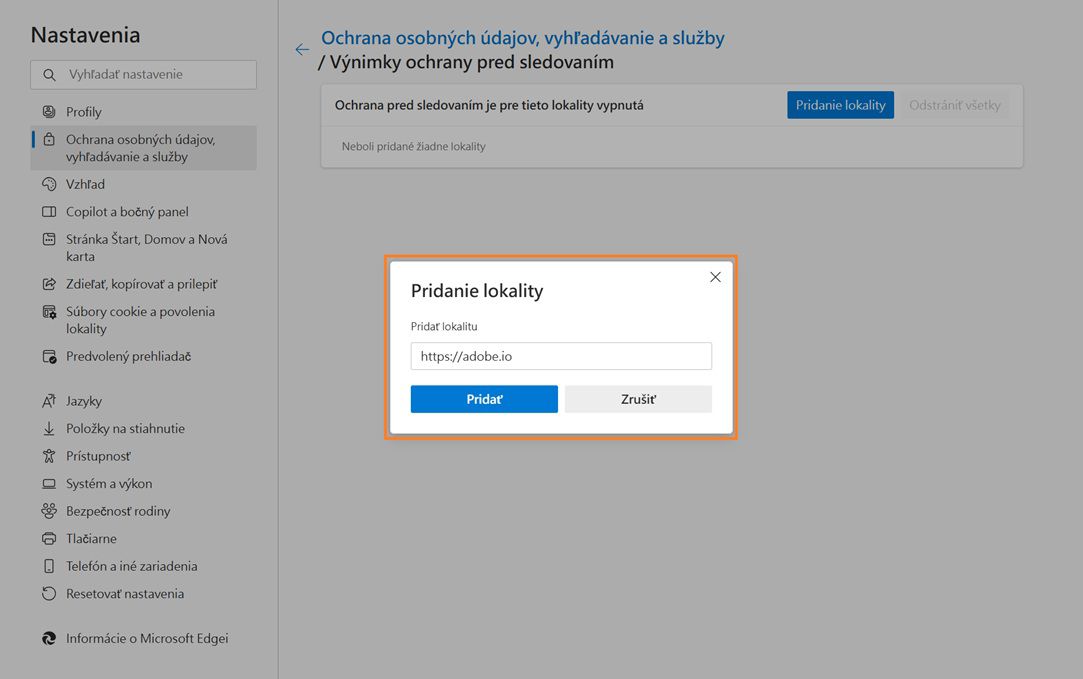The image size is (1083, 679).
Task: Select the Prístupnosť accessibility icon
Action: (x=47, y=455)
